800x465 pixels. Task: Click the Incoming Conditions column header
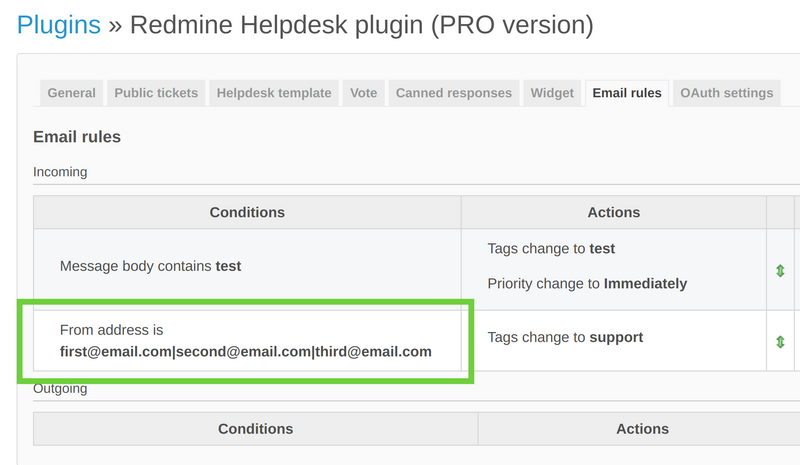coord(247,212)
